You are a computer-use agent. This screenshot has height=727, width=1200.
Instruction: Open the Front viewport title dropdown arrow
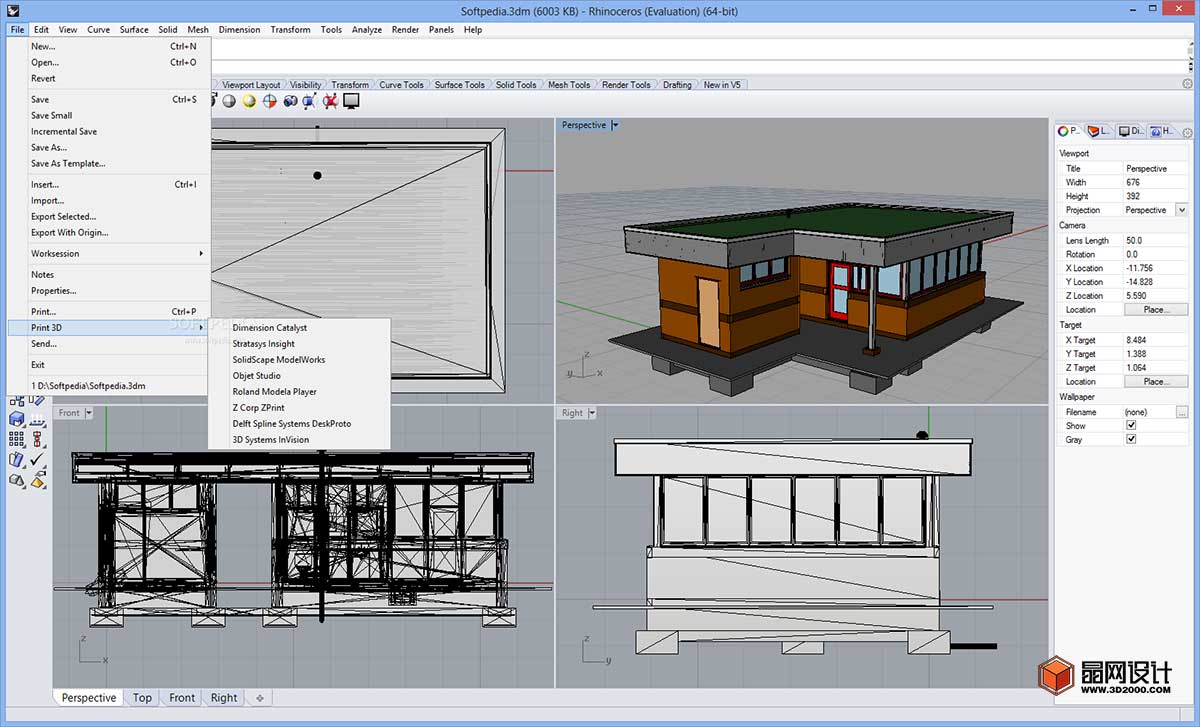click(x=88, y=413)
